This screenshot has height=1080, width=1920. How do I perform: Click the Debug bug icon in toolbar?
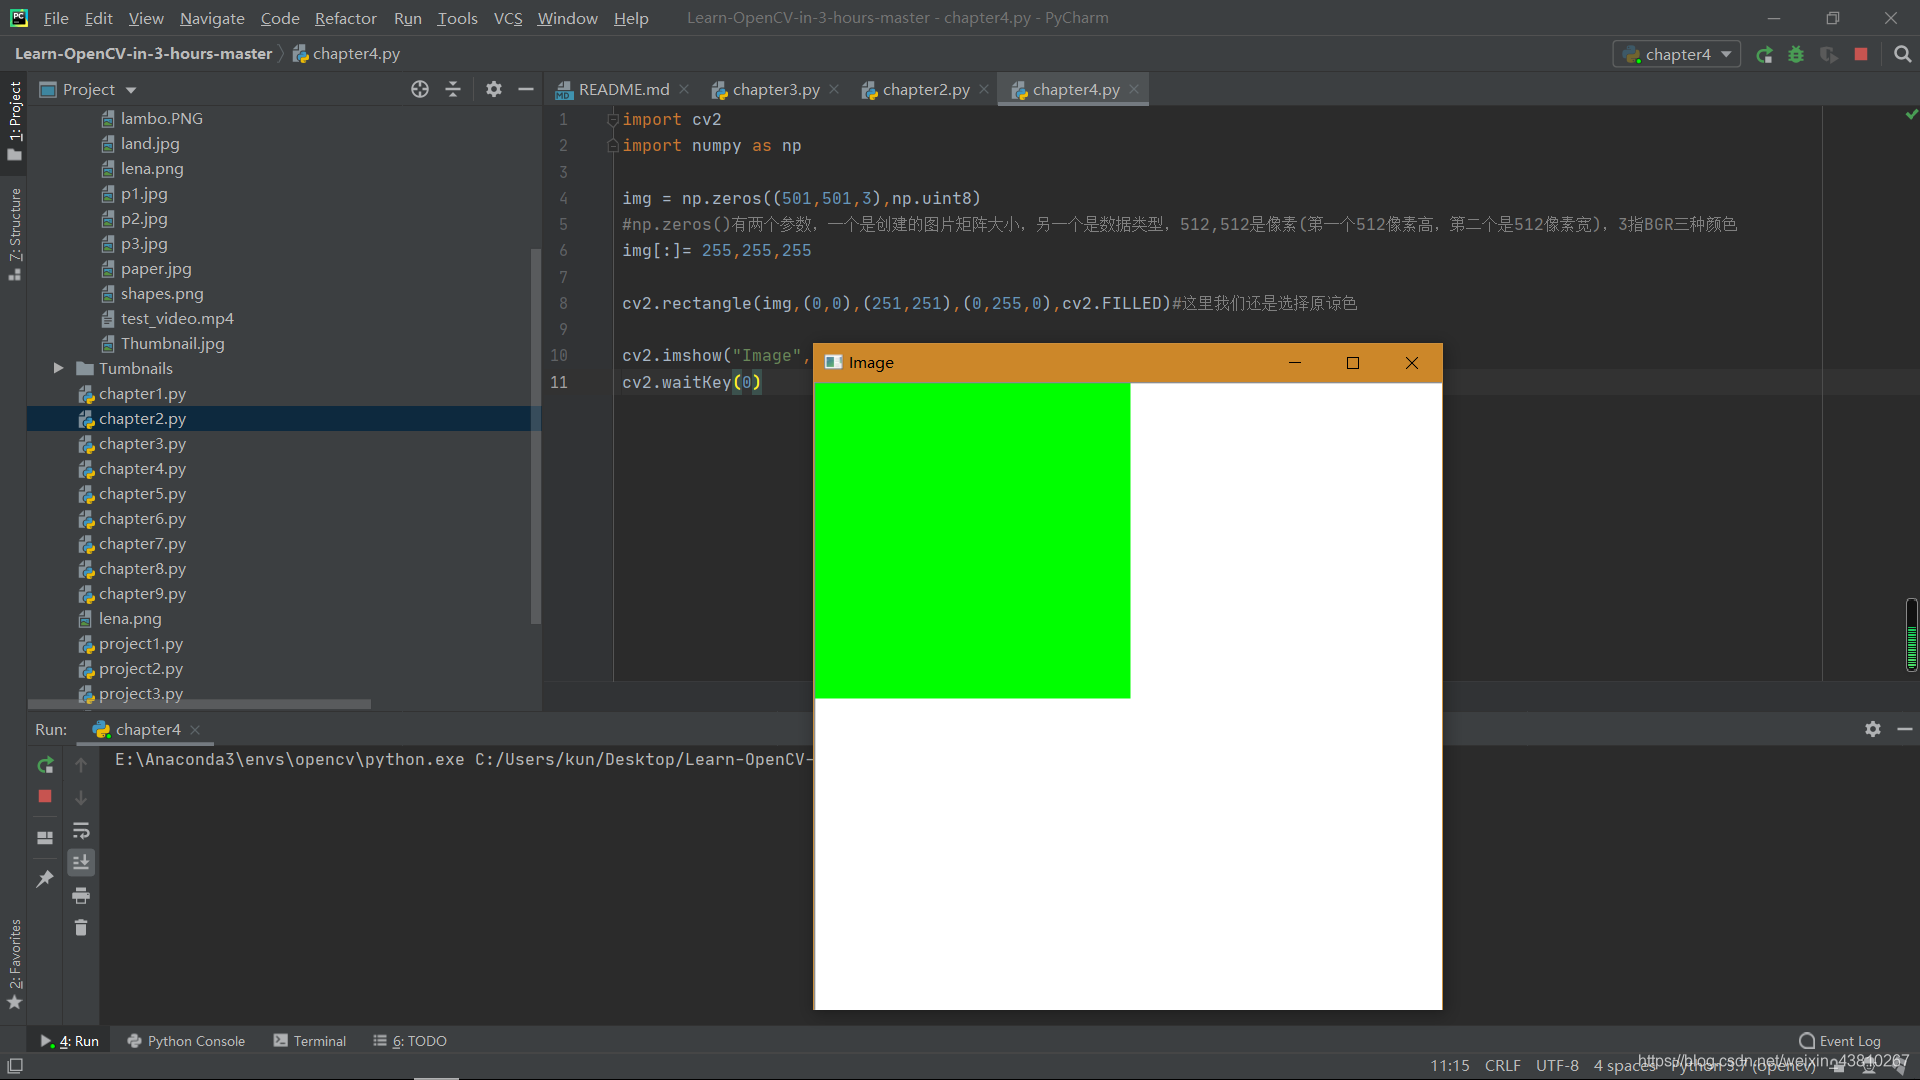[1796, 55]
